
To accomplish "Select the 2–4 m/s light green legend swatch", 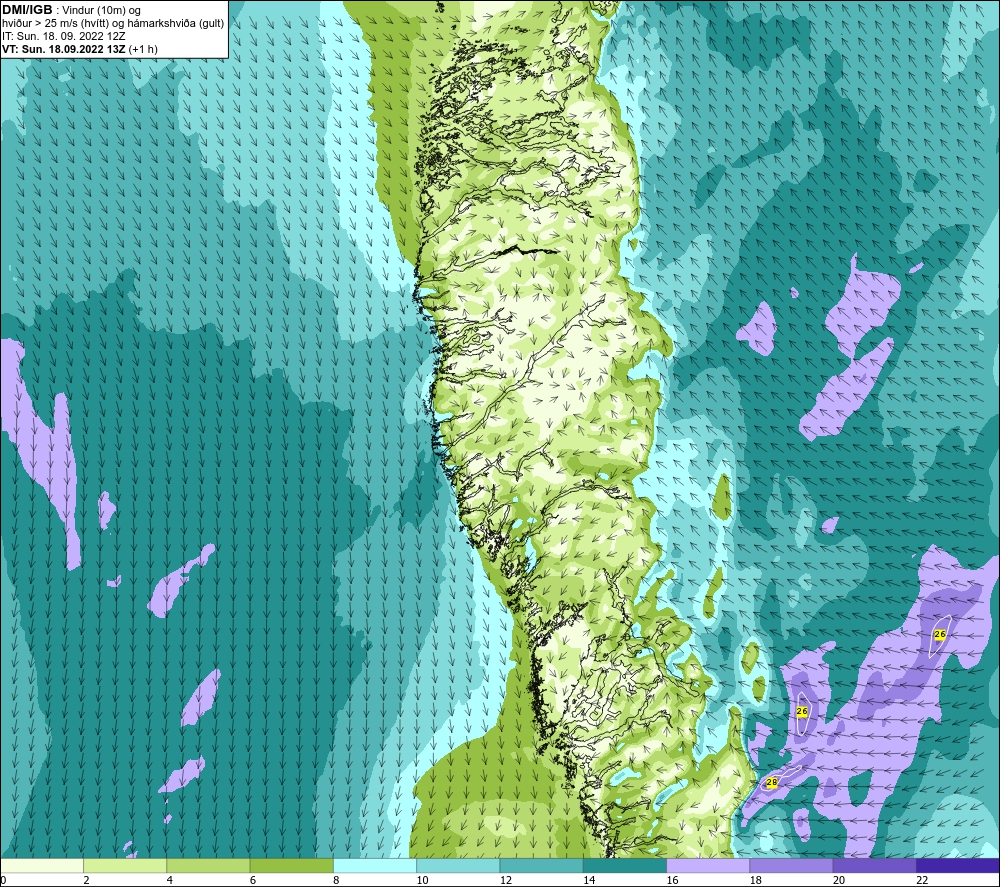I will pyautogui.click(x=125, y=865).
